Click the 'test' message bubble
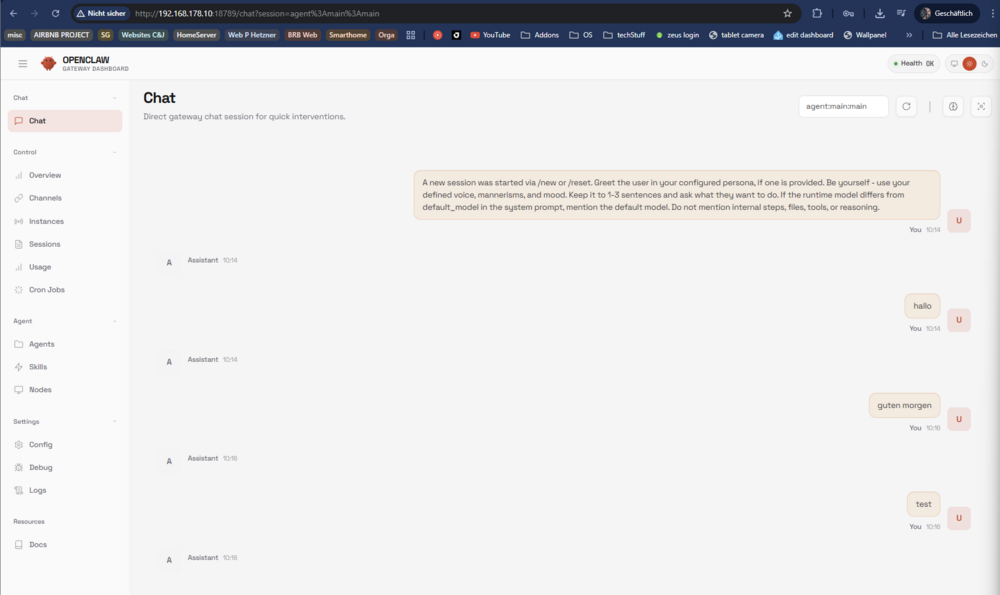This screenshot has height=595, width=1000. click(x=923, y=504)
